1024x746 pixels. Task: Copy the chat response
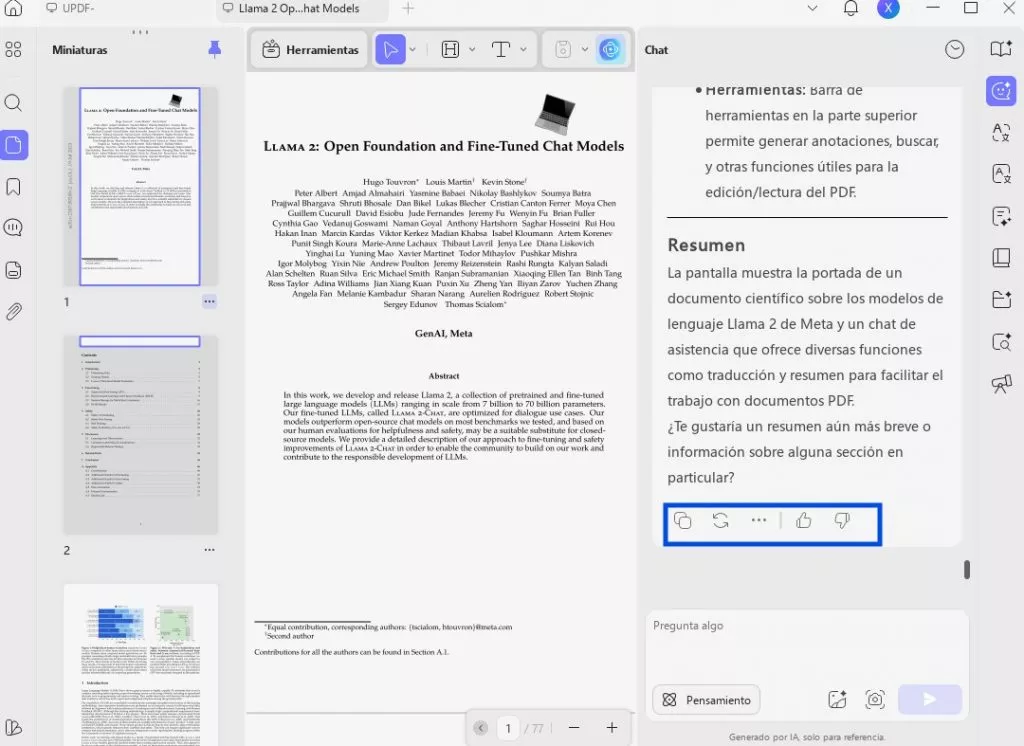(x=682, y=521)
